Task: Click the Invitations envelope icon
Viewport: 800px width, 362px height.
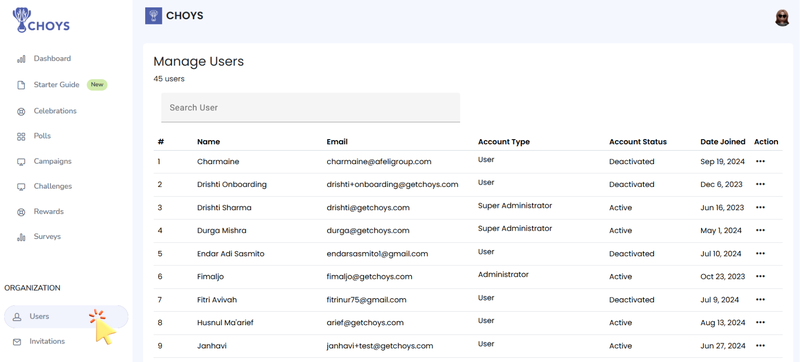Action: point(17,342)
